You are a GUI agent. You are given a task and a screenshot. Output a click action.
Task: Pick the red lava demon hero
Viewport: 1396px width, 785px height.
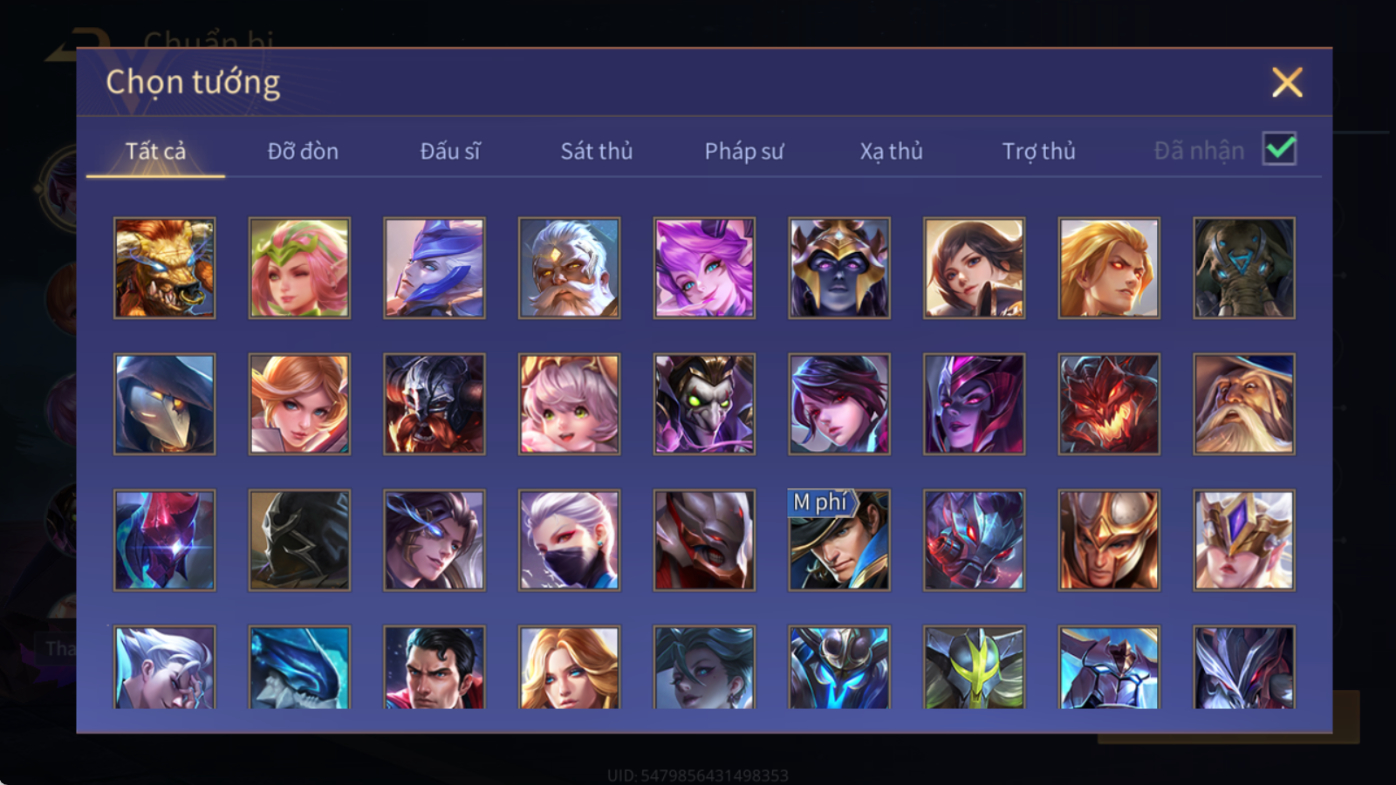[1110, 404]
